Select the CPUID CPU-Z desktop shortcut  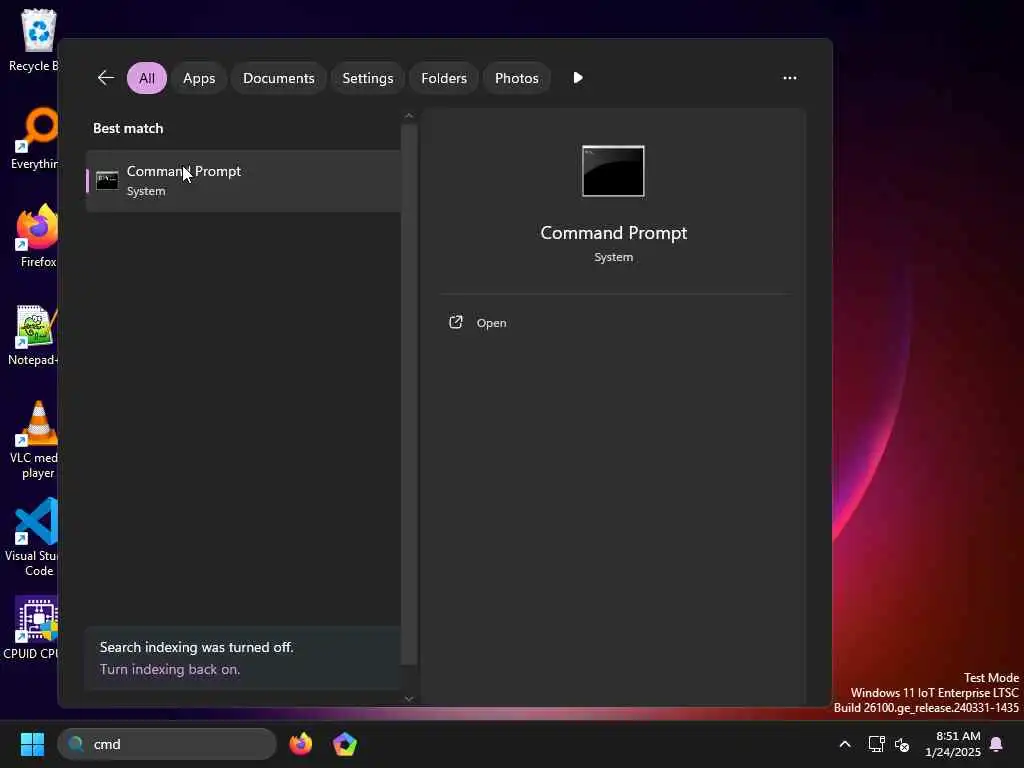click(33, 628)
